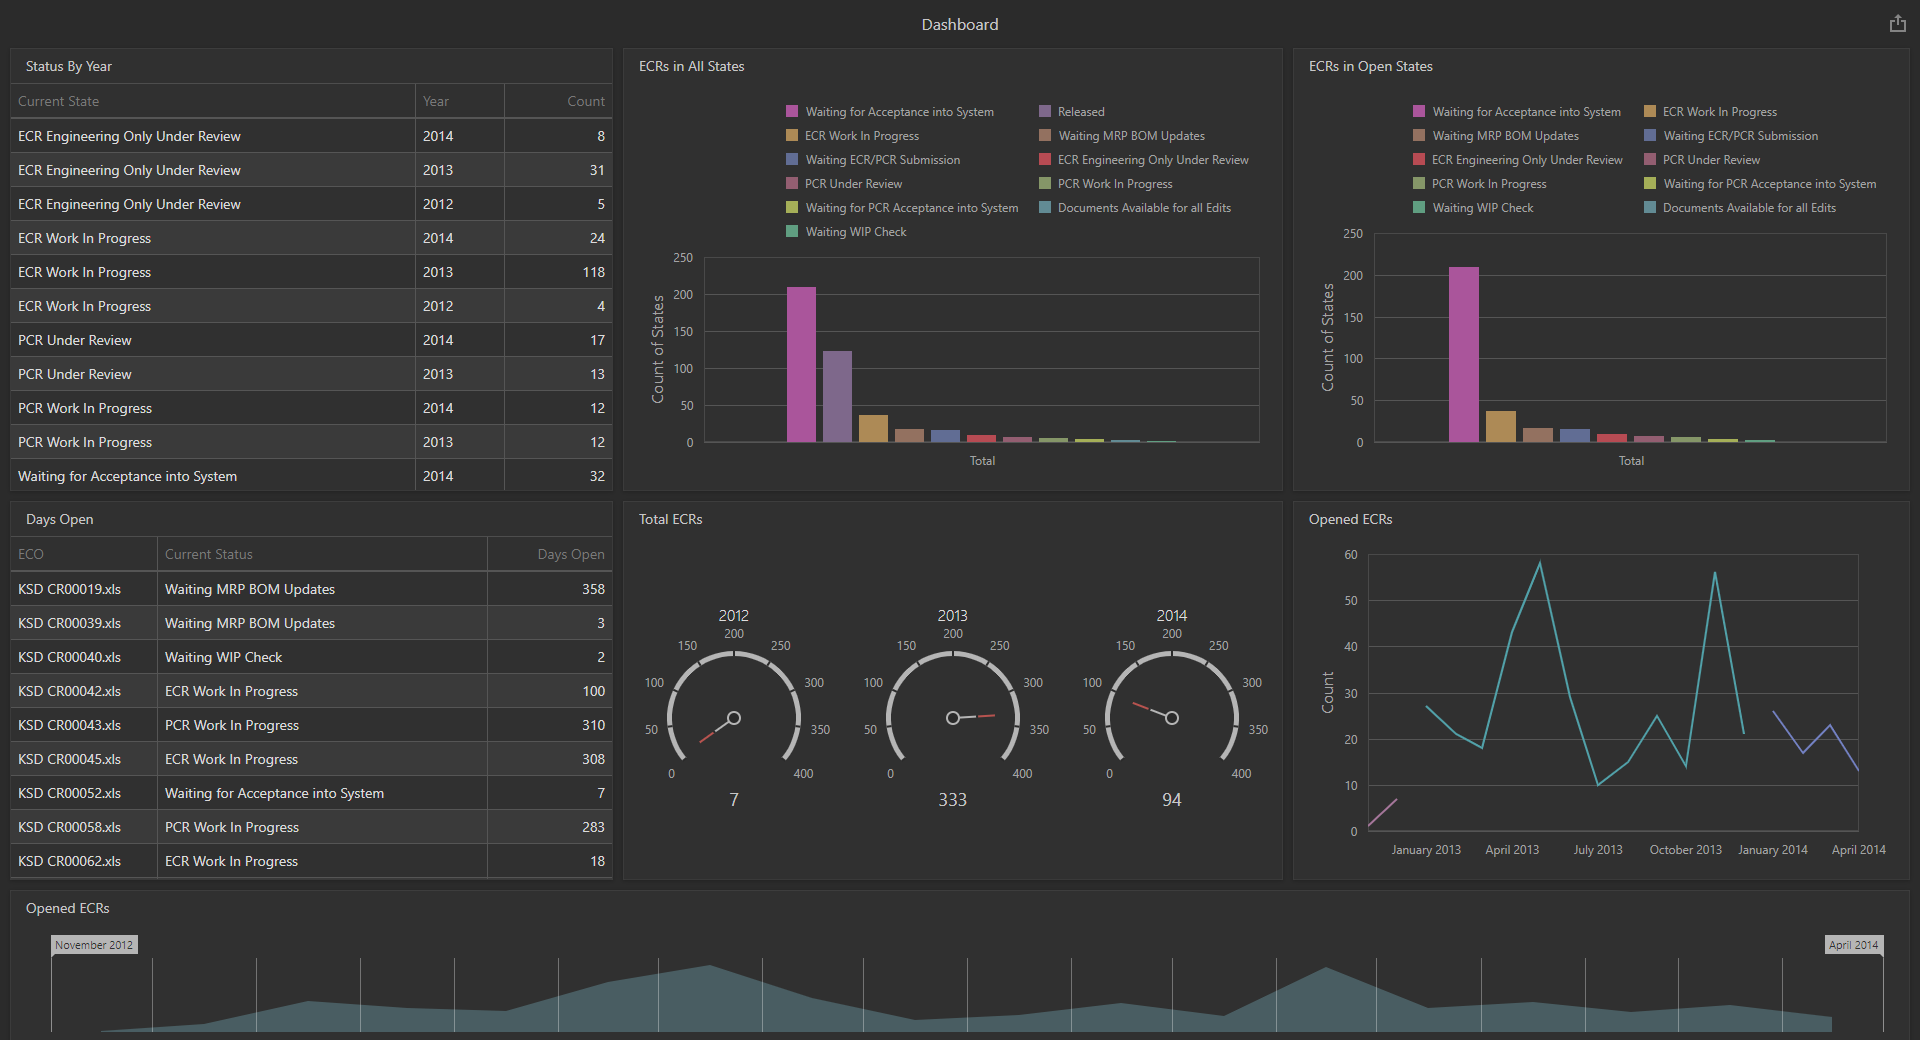Select PCR Under Review 2014 row

pos(311,340)
